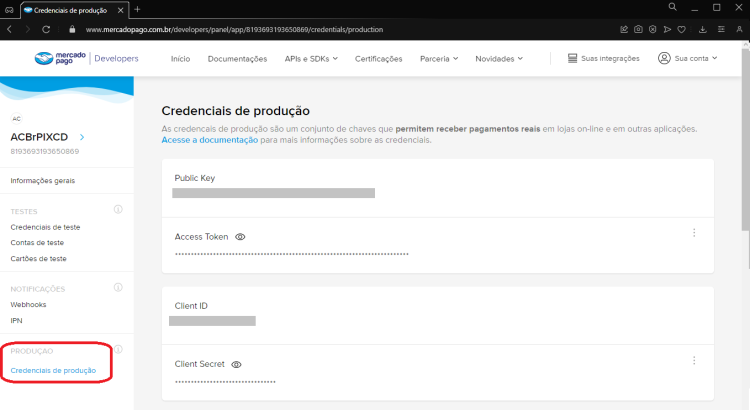The height and width of the screenshot is (410, 750).
Task: Open Client Secret three-dot options menu
Action: click(694, 361)
